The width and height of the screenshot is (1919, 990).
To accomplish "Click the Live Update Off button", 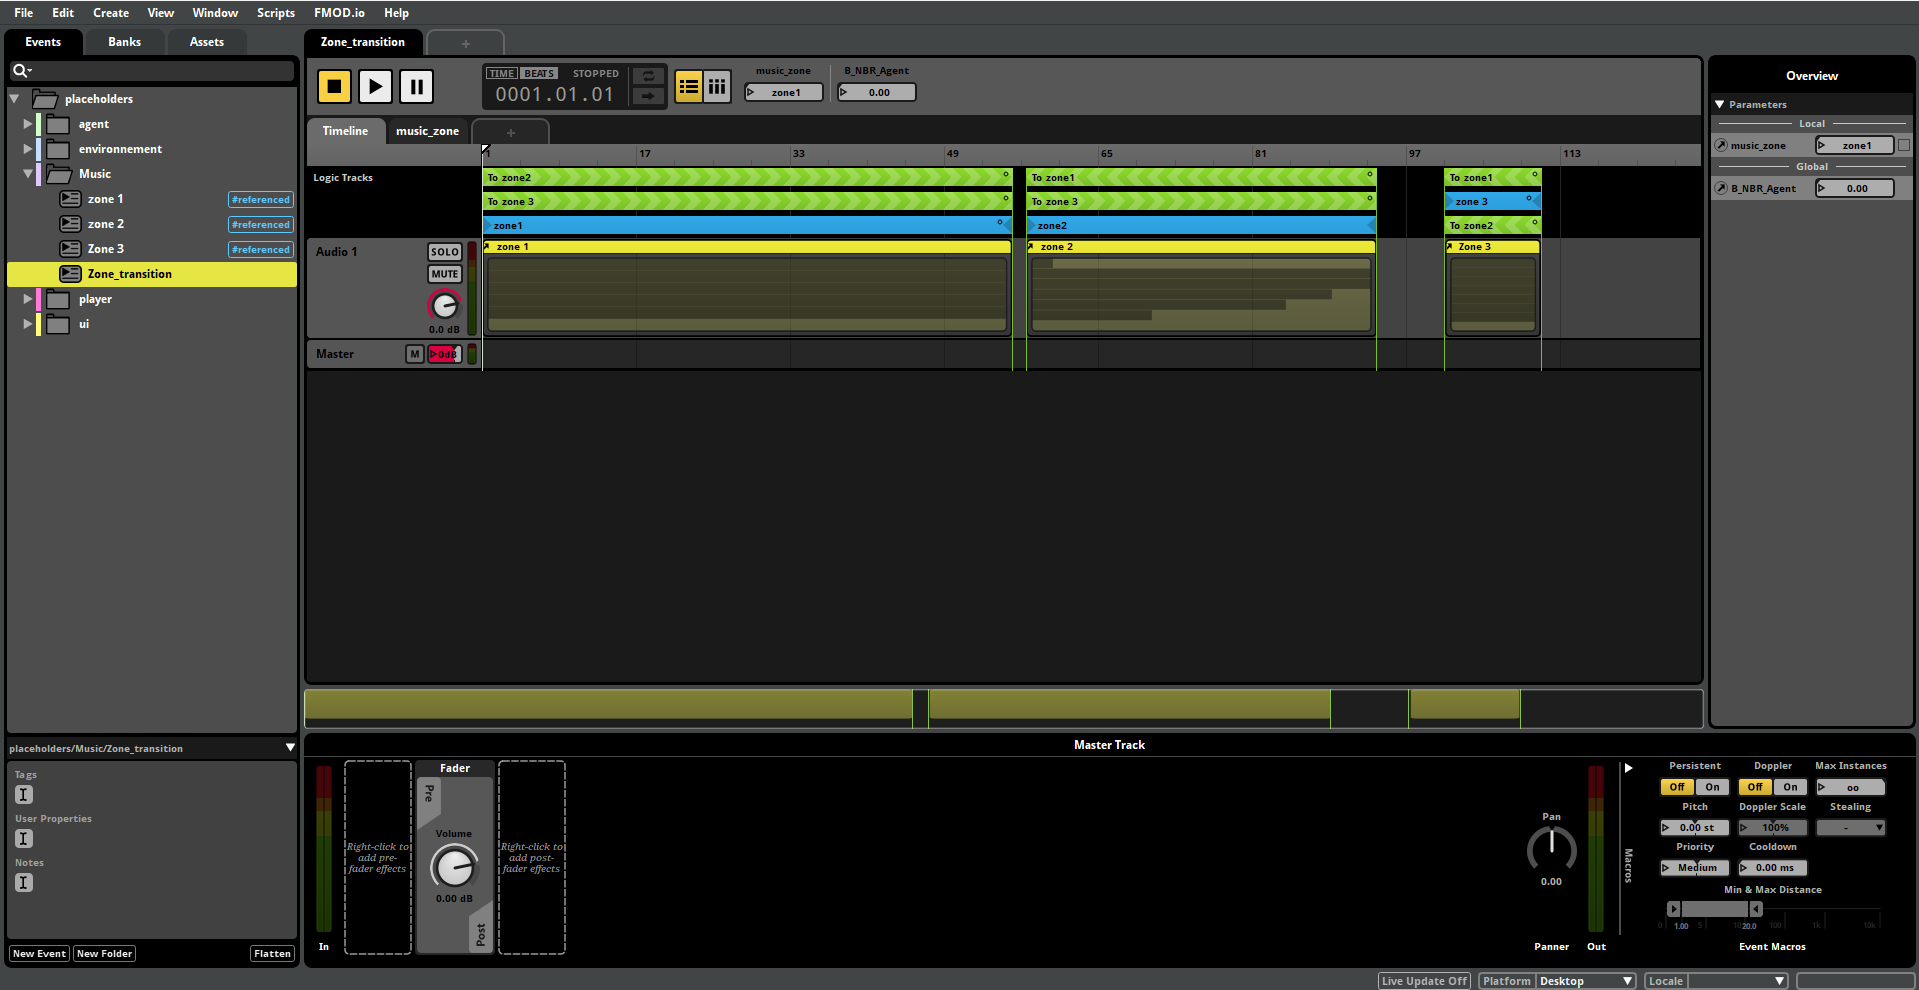I will [1424, 981].
